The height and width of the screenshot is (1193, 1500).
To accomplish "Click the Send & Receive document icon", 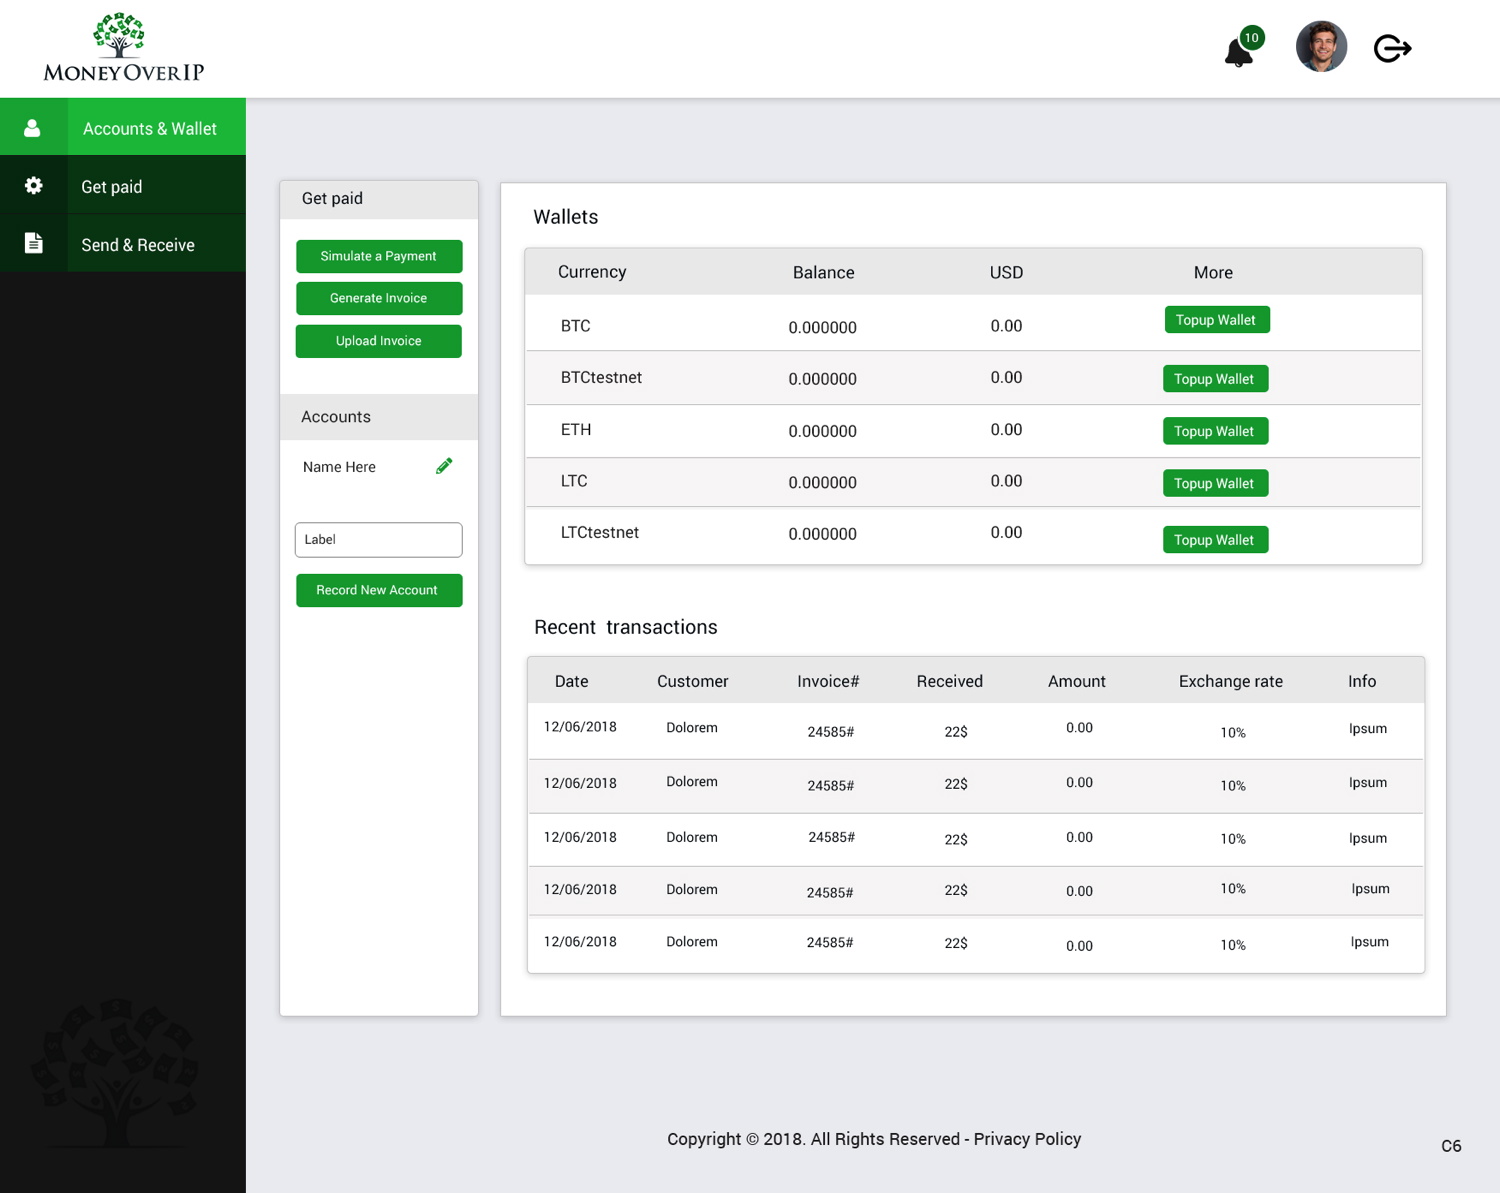I will [33, 243].
